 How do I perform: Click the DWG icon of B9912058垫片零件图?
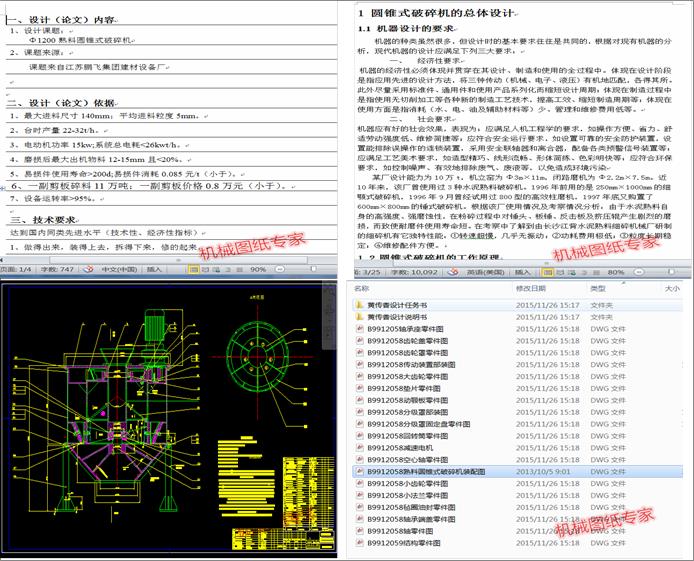[360, 388]
